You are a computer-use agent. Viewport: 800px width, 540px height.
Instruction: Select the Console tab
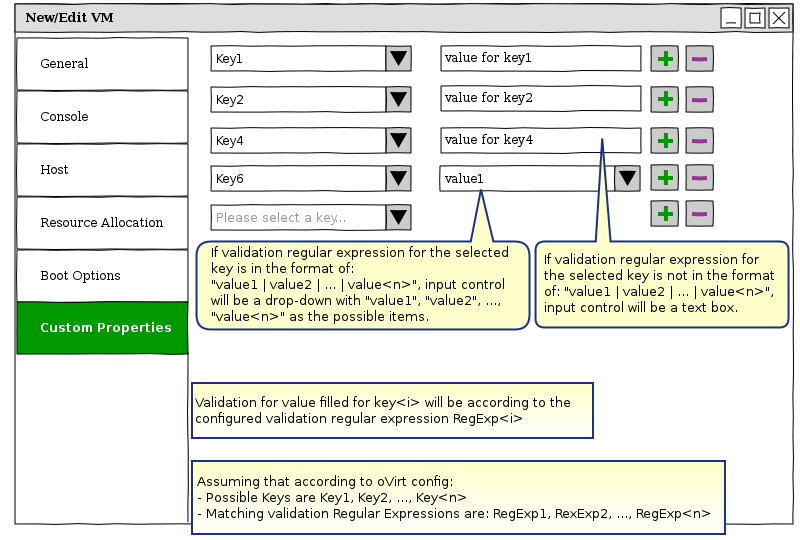[x=102, y=117]
